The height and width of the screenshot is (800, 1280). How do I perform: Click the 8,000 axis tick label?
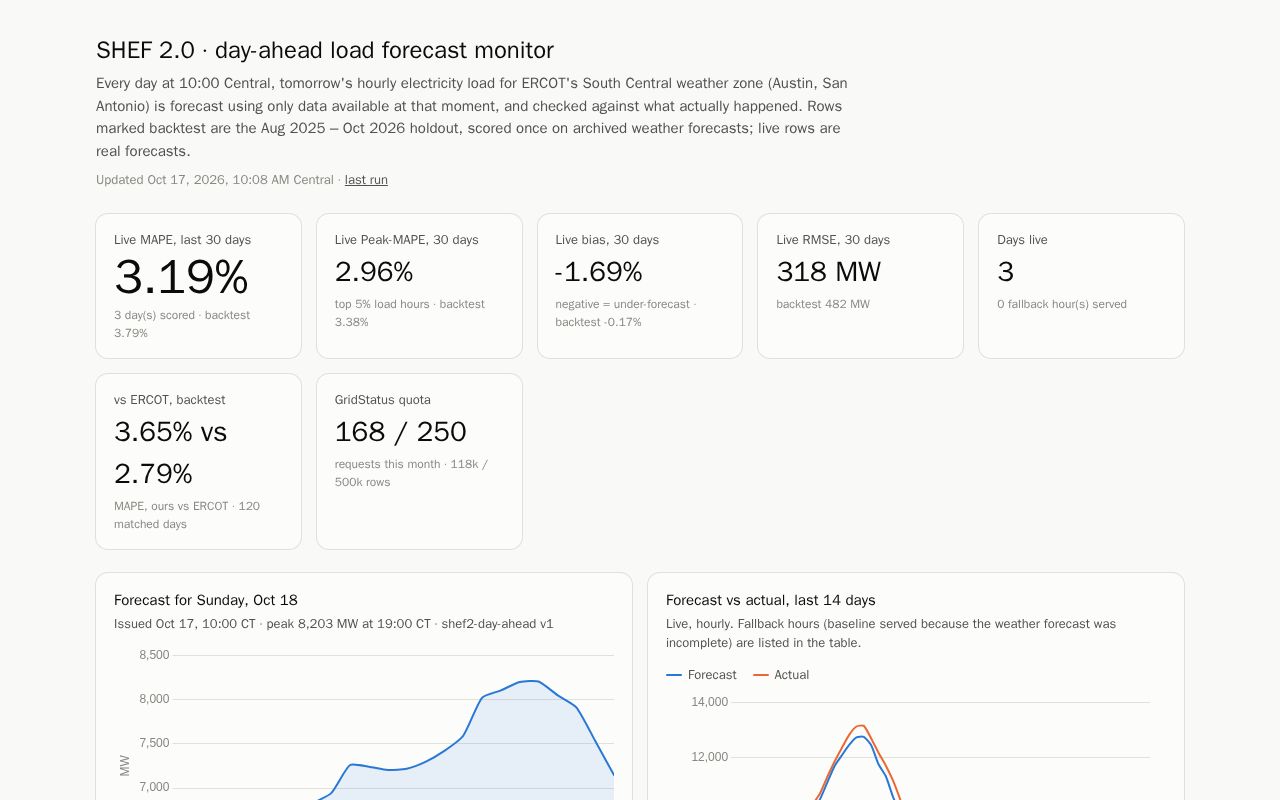(154, 699)
